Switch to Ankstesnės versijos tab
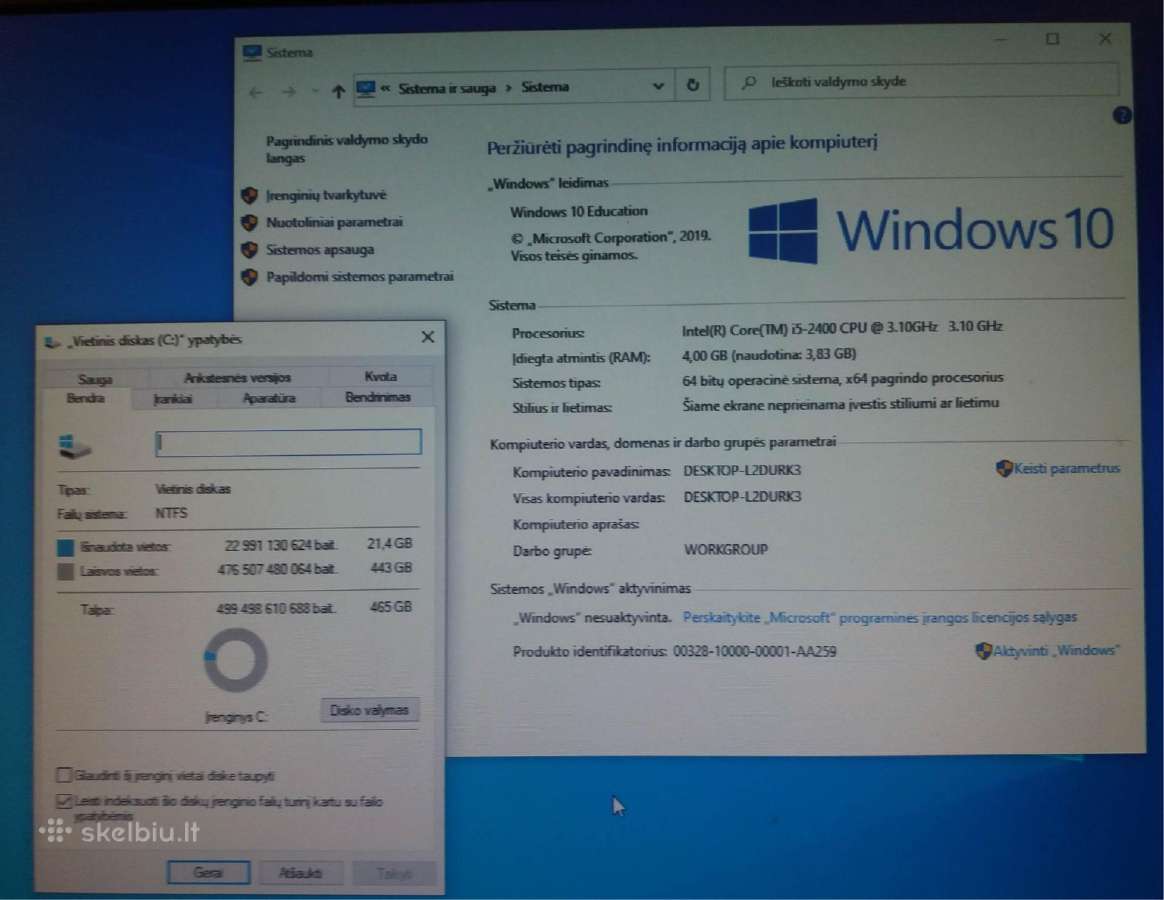The height and width of the screenshot is (900, 1164). pyautogui.click(x=237, y=377)
